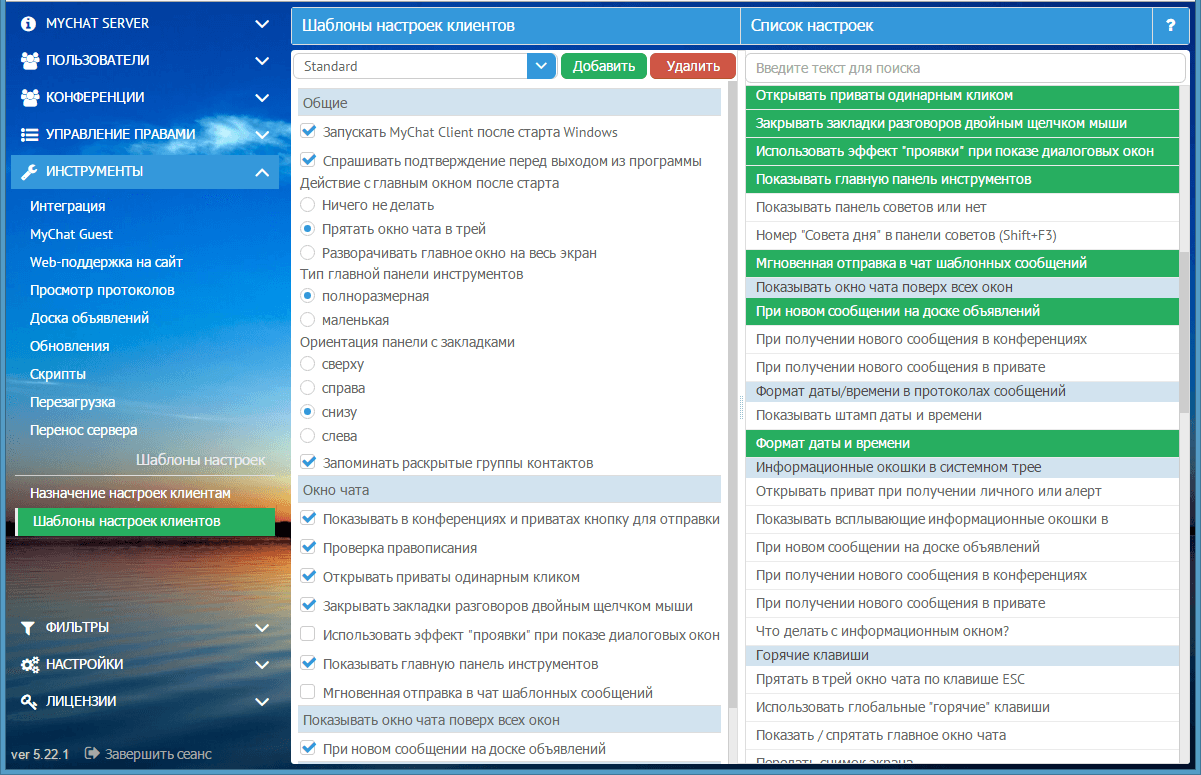Click the search field in Список настроек
1201x775 pixels.
pyautogui.click(x=964, y=68)
